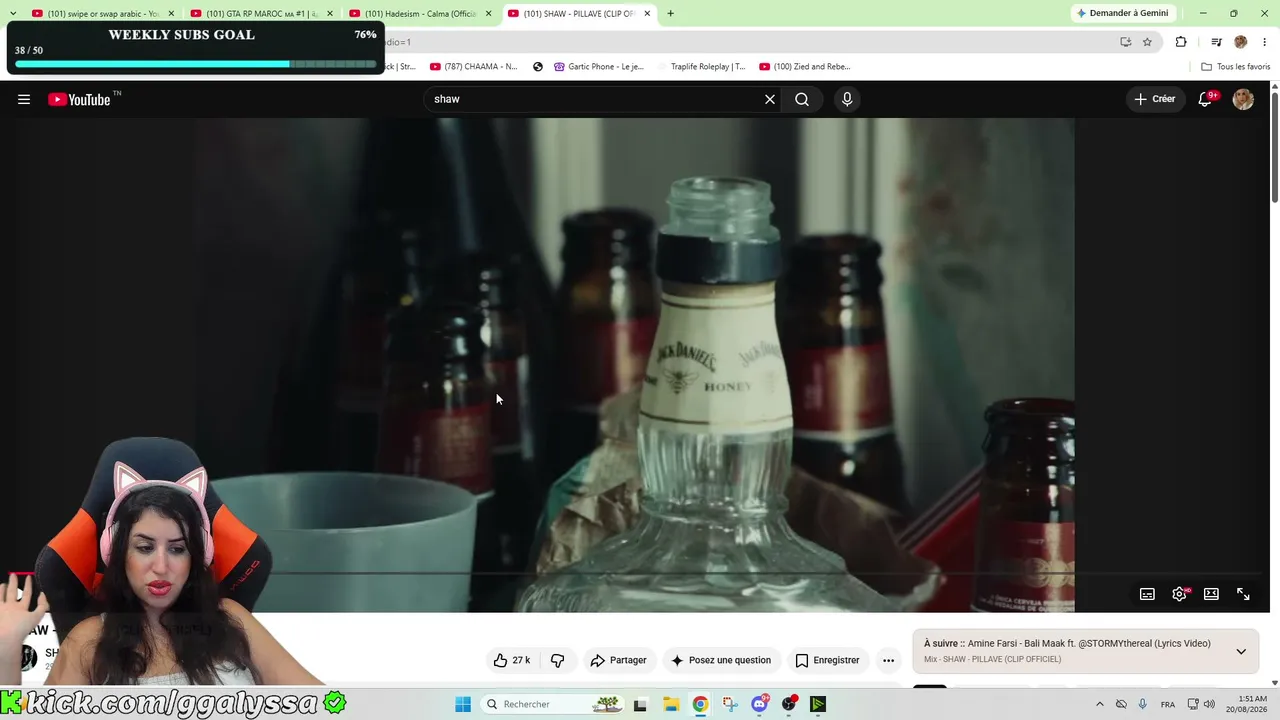Viewport: 1280px width, 720px height.
Task: Install app icon in the address bar
Action: point(1125,42)
